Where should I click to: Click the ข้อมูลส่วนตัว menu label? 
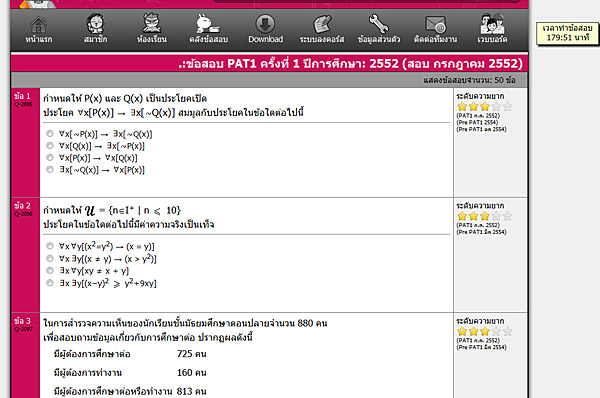click(x=379, y=39)
